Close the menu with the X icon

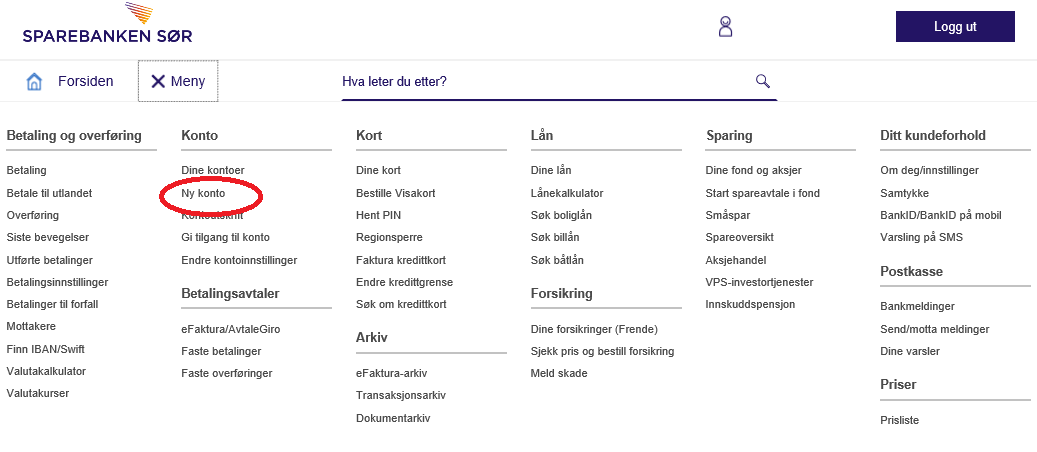point(158,82)
